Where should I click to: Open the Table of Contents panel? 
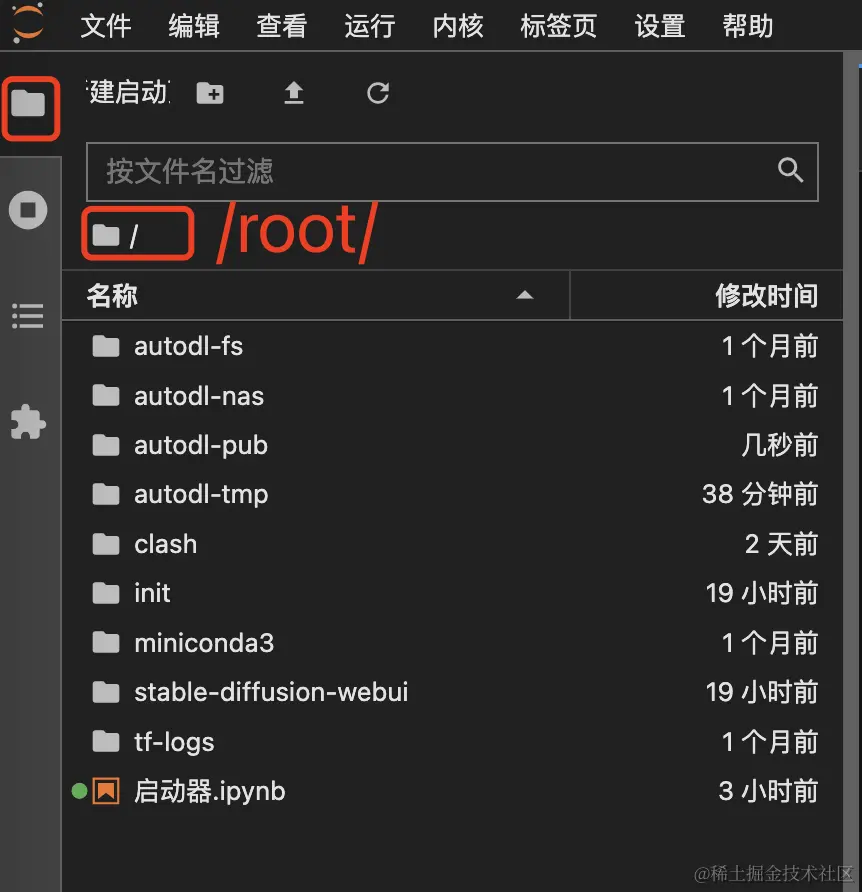pos(28,316)
